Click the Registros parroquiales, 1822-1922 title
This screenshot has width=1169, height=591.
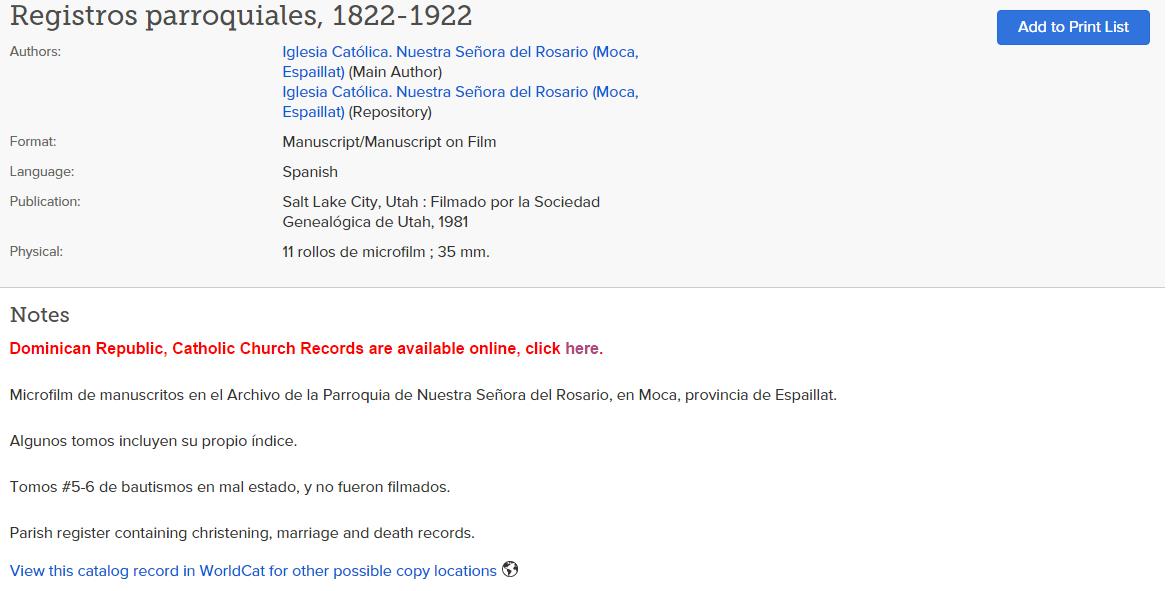tap(241, 15)
